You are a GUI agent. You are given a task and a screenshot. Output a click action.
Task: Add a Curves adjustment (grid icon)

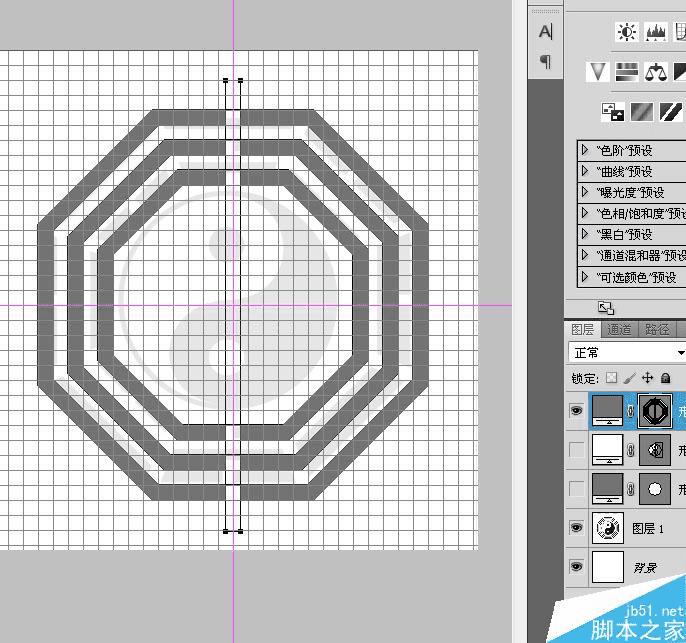point(680,32)
